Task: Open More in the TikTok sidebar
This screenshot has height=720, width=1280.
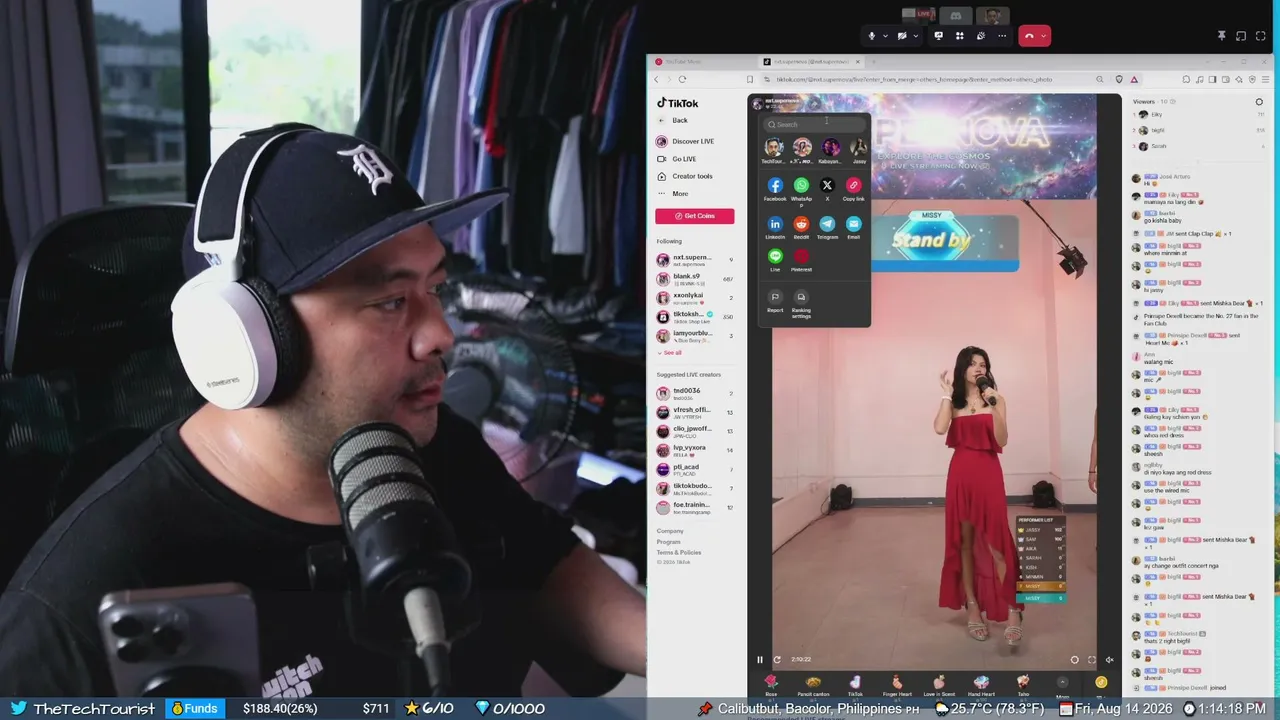Action: tap(673, 194)
